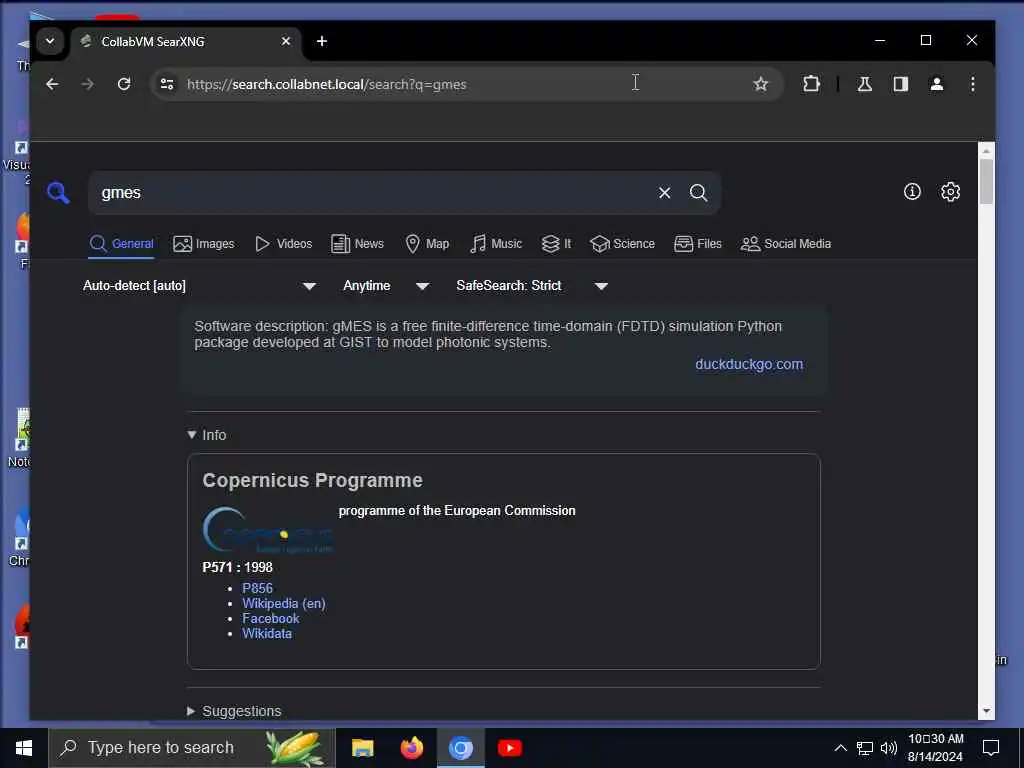Expand the Suggestions section
Viewport: 1024px width, 768px height.
point(234,711)
